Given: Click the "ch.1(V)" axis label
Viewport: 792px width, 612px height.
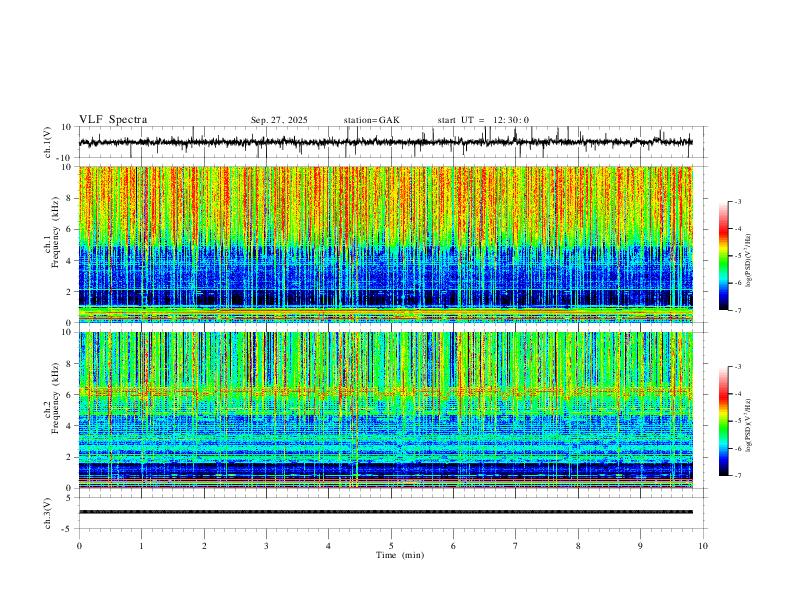Looking at the screenshot, I should tap(48, 142).
